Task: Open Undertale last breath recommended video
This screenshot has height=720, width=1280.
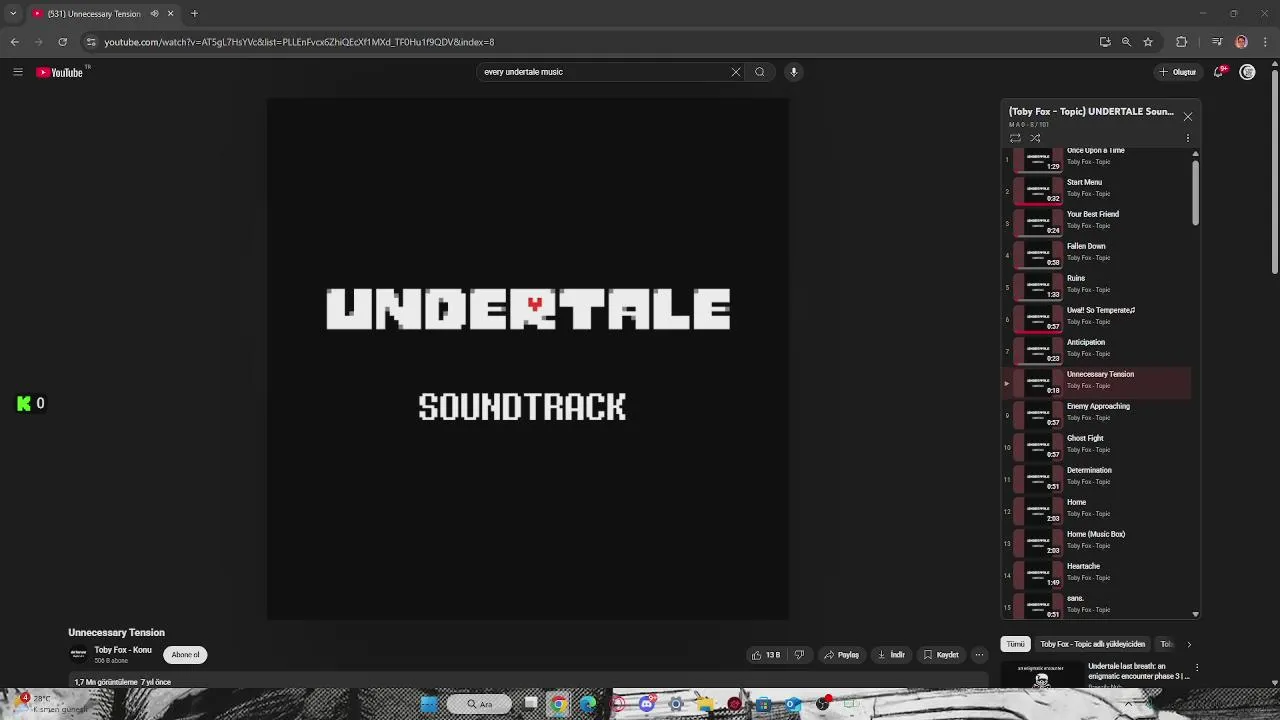Action: coord(1138,671)
